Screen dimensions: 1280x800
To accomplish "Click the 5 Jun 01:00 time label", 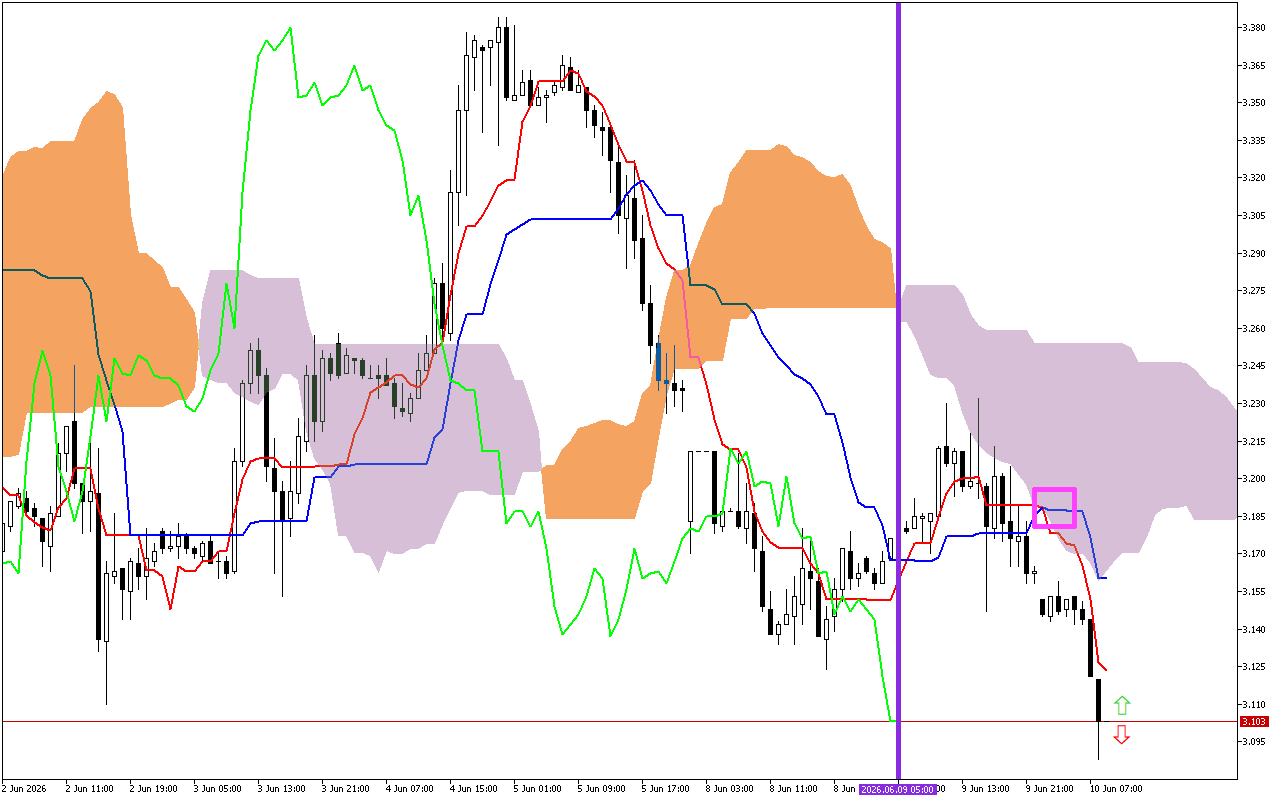I will pos(537,789).
